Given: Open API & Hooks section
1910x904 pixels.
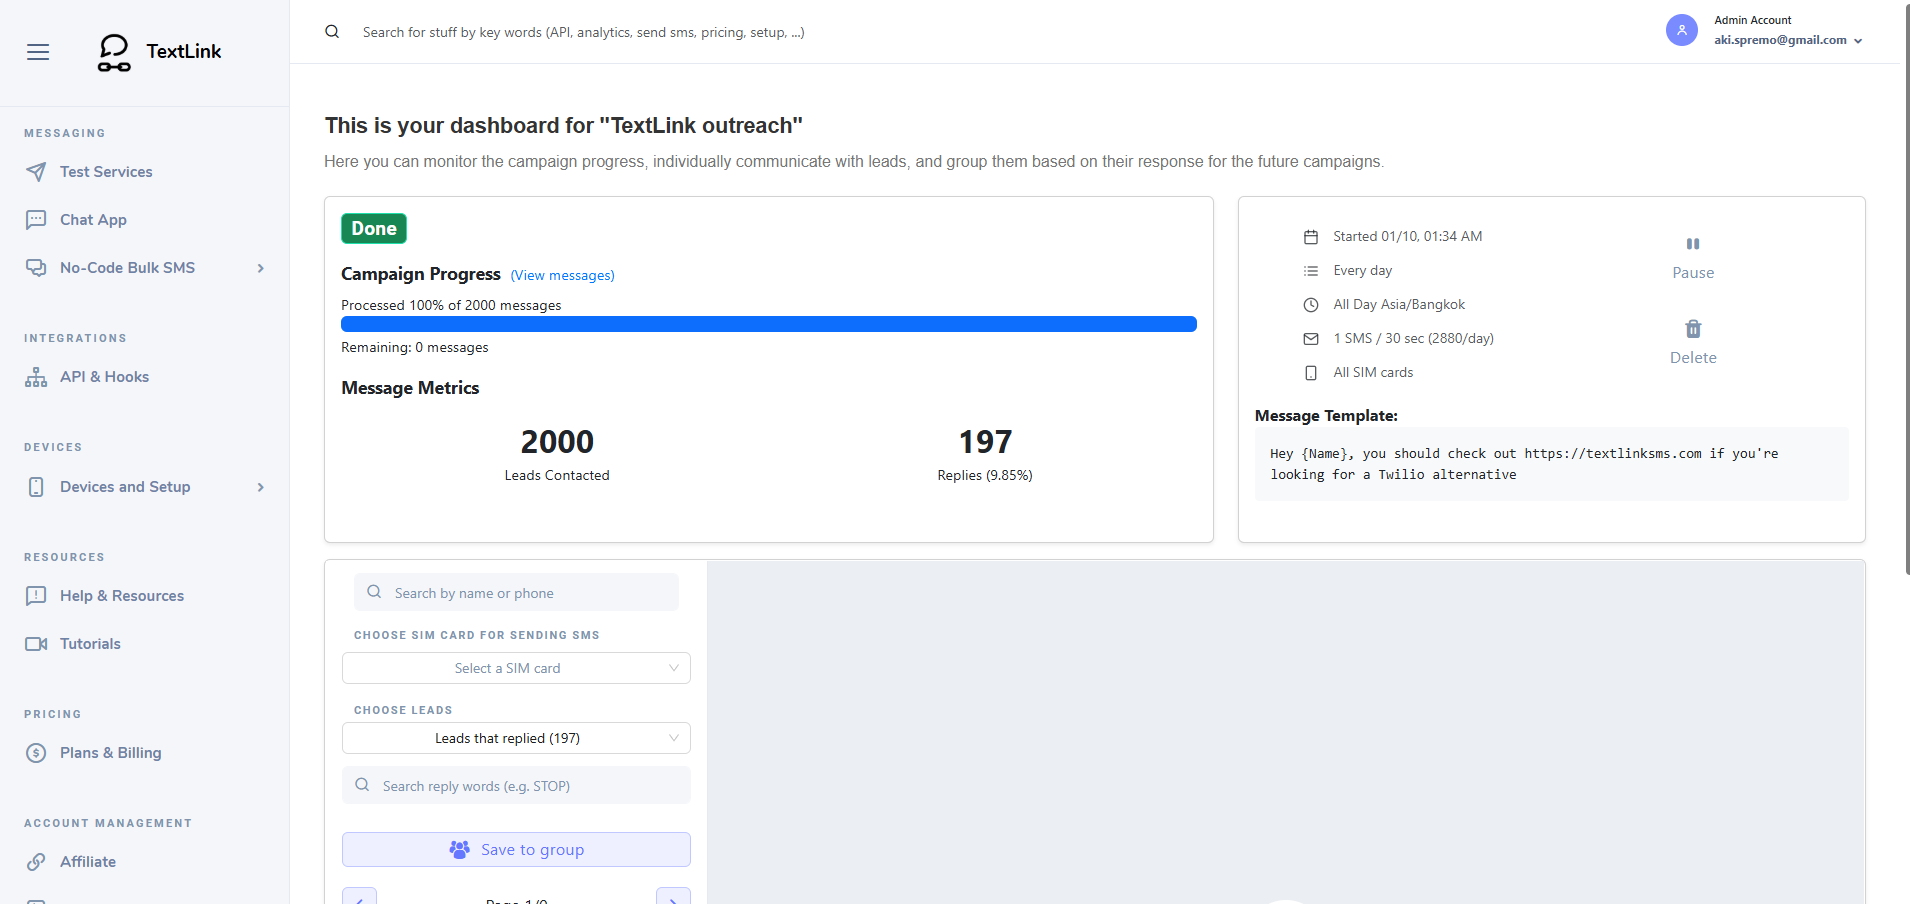Looking at the screenshot, I should 104,377.
